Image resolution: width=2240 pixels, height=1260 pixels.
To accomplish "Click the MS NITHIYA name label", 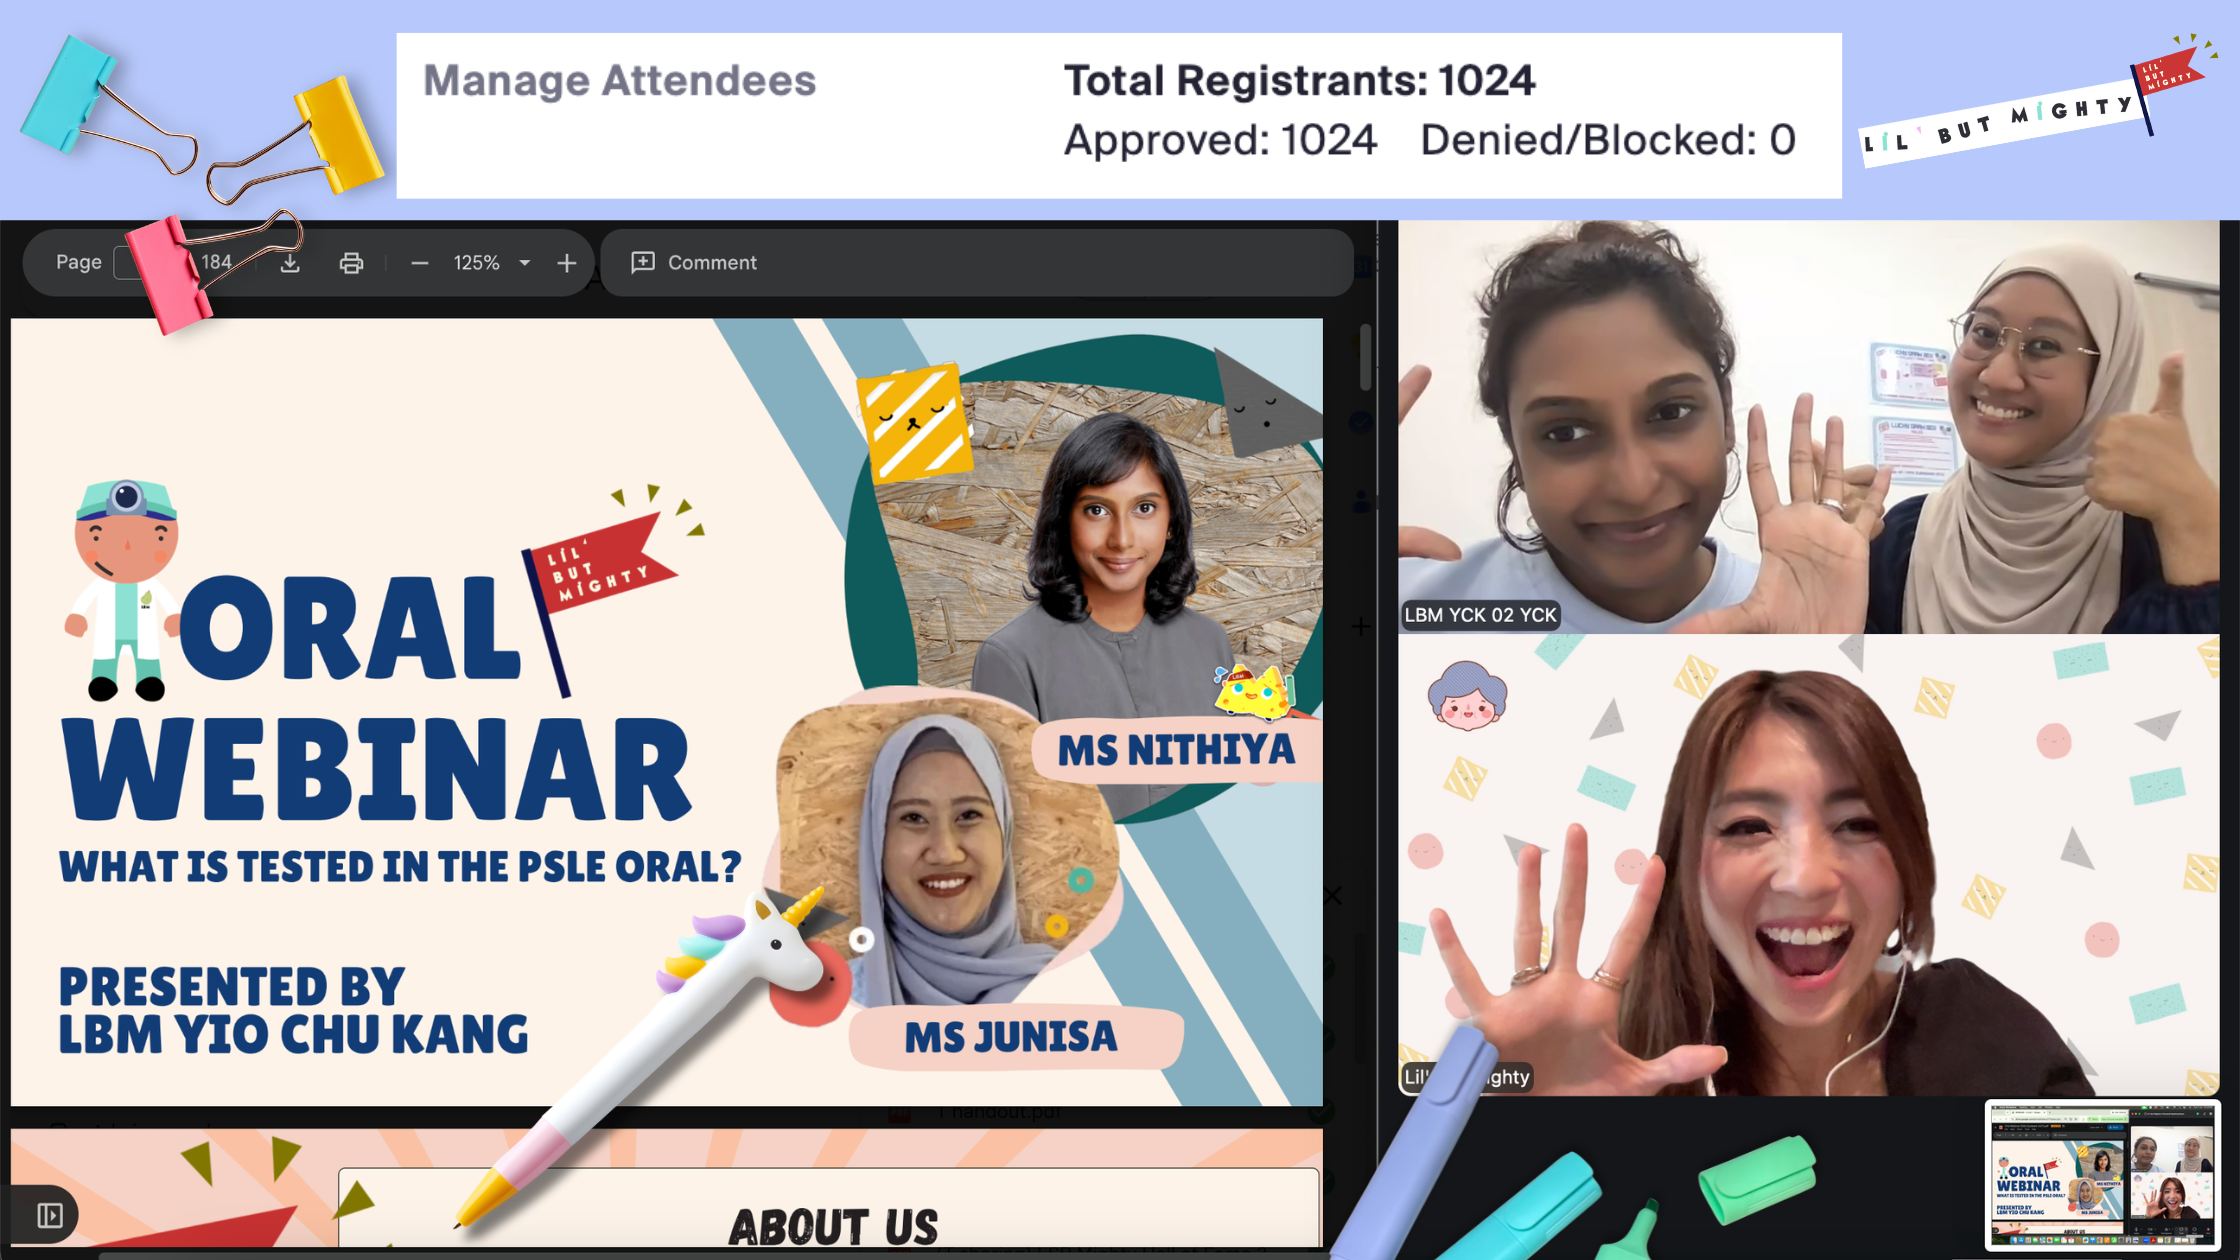I will click(1176, 750).
